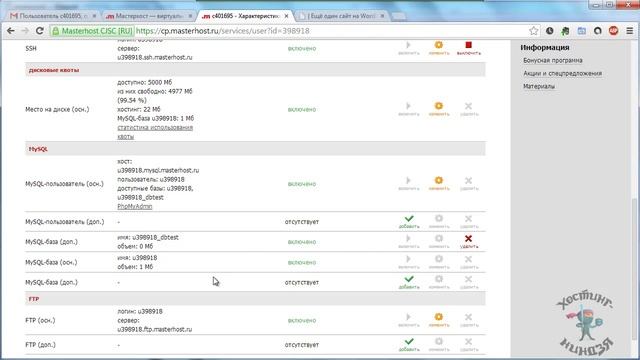Click the clock extension icon in toolbar

(x=549, y=31)
